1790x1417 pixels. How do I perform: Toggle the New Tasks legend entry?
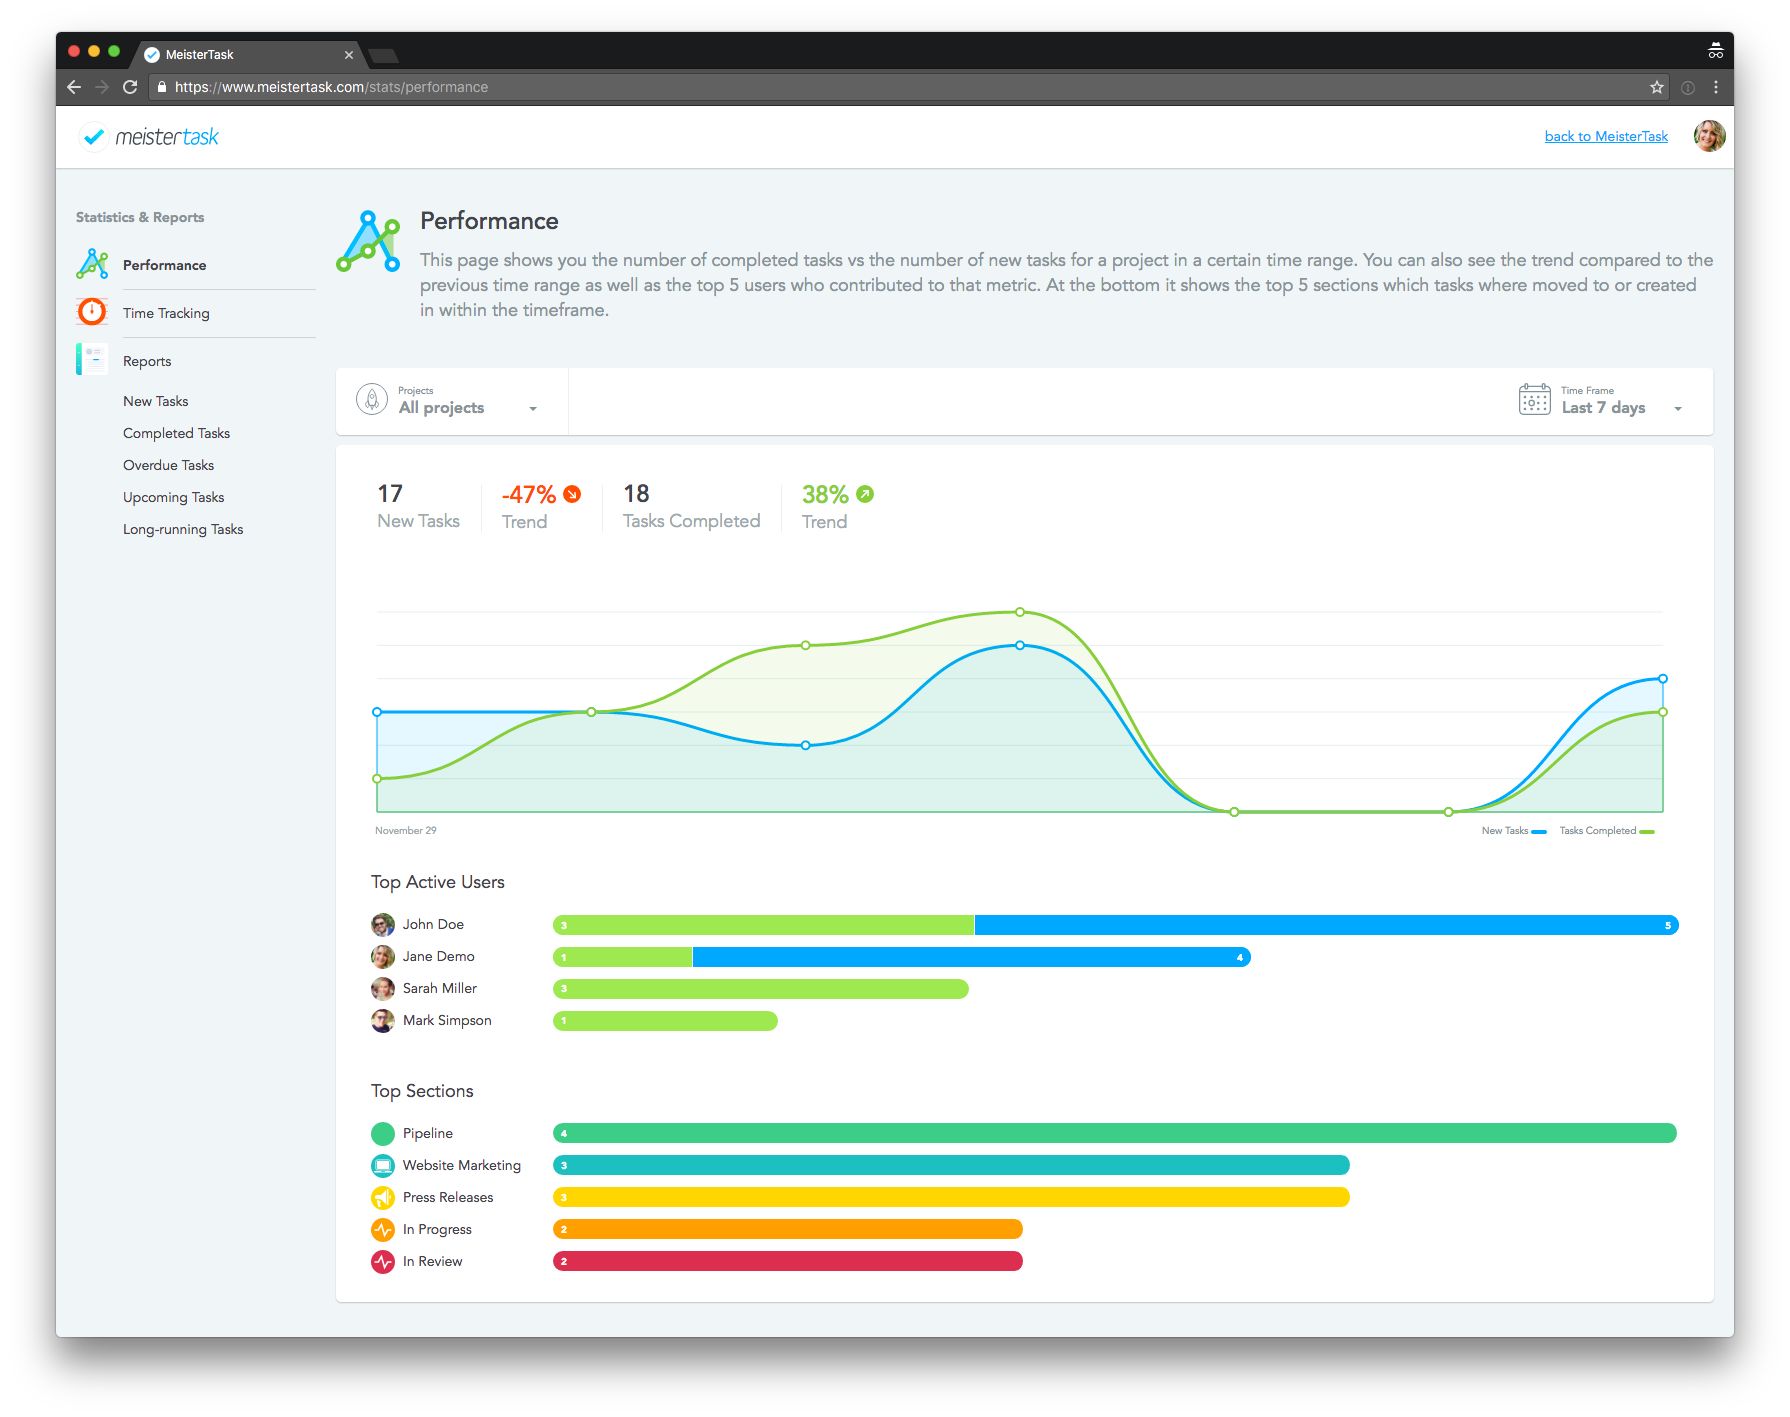(1514, 830)
